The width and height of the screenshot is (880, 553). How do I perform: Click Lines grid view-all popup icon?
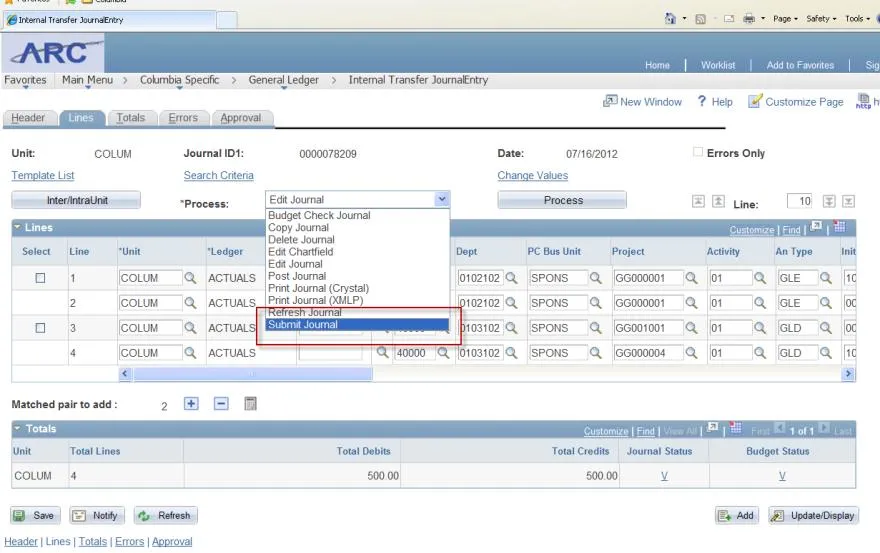(x=817, y=227)
